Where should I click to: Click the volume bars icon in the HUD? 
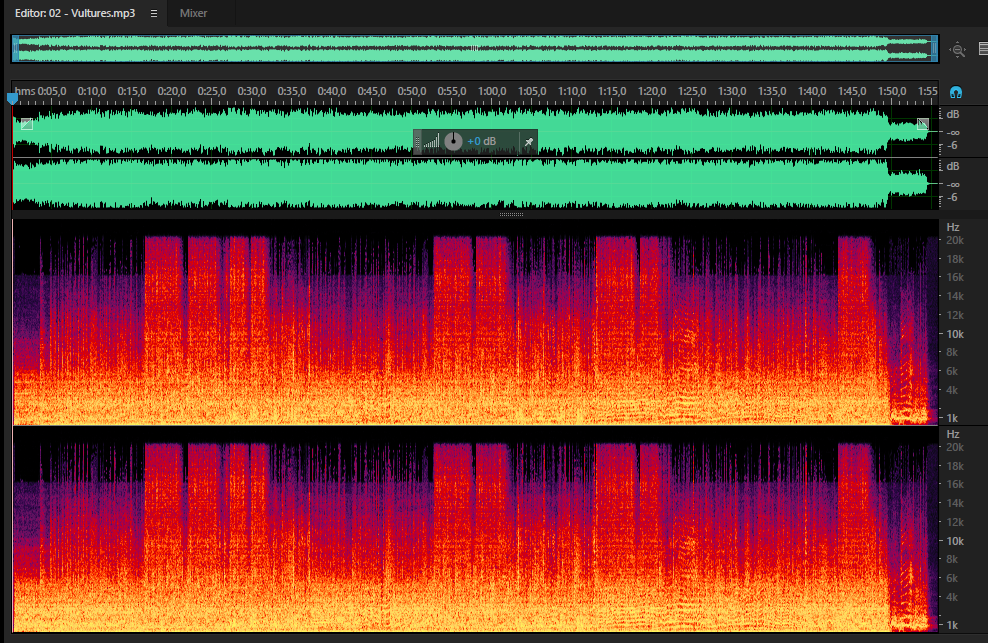click(x=432, y=141)
